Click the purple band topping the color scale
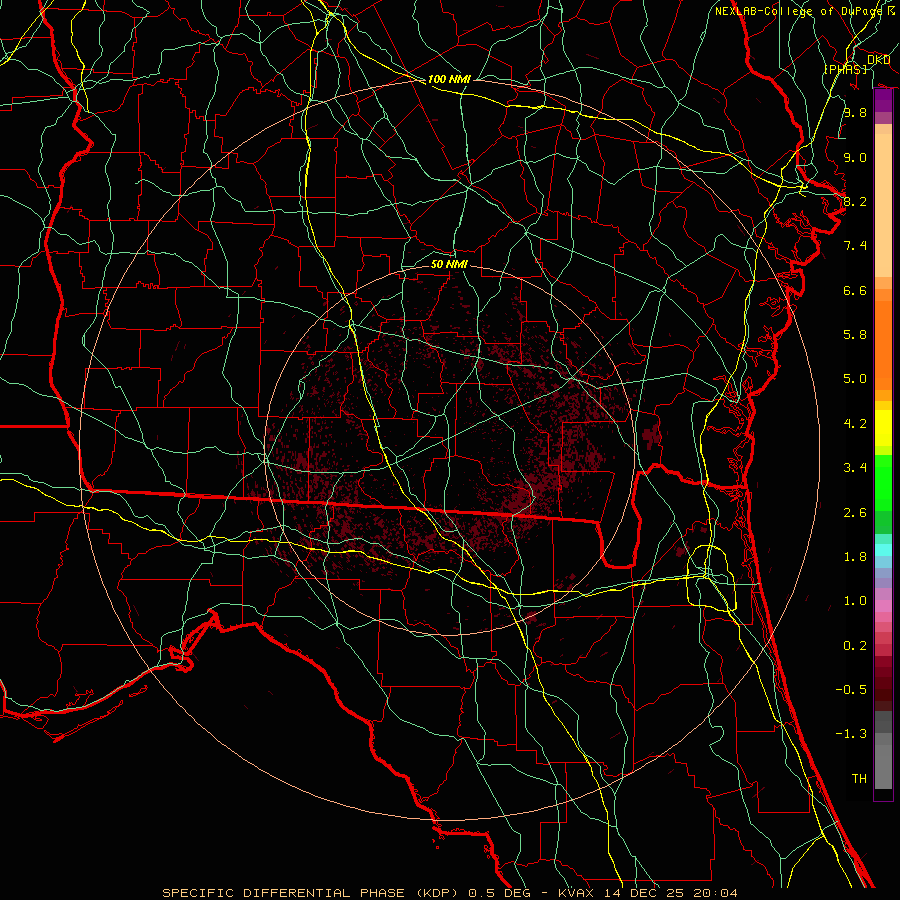This screenshot has height=900, width=900. pos(883,101)
